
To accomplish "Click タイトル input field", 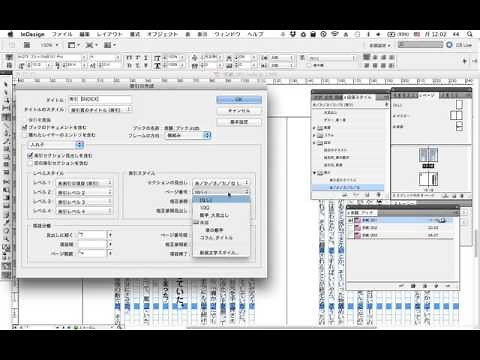I will click(x=100, y=99).
